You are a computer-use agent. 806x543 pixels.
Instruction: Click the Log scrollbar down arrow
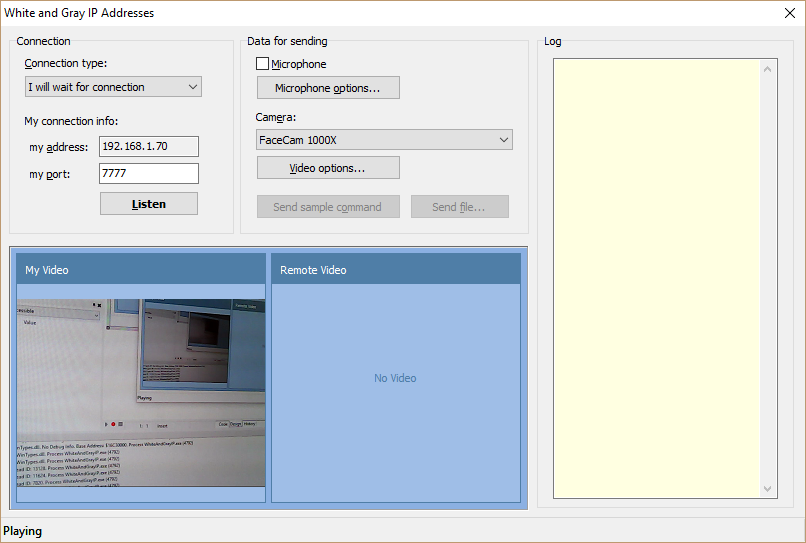(768, 489)
